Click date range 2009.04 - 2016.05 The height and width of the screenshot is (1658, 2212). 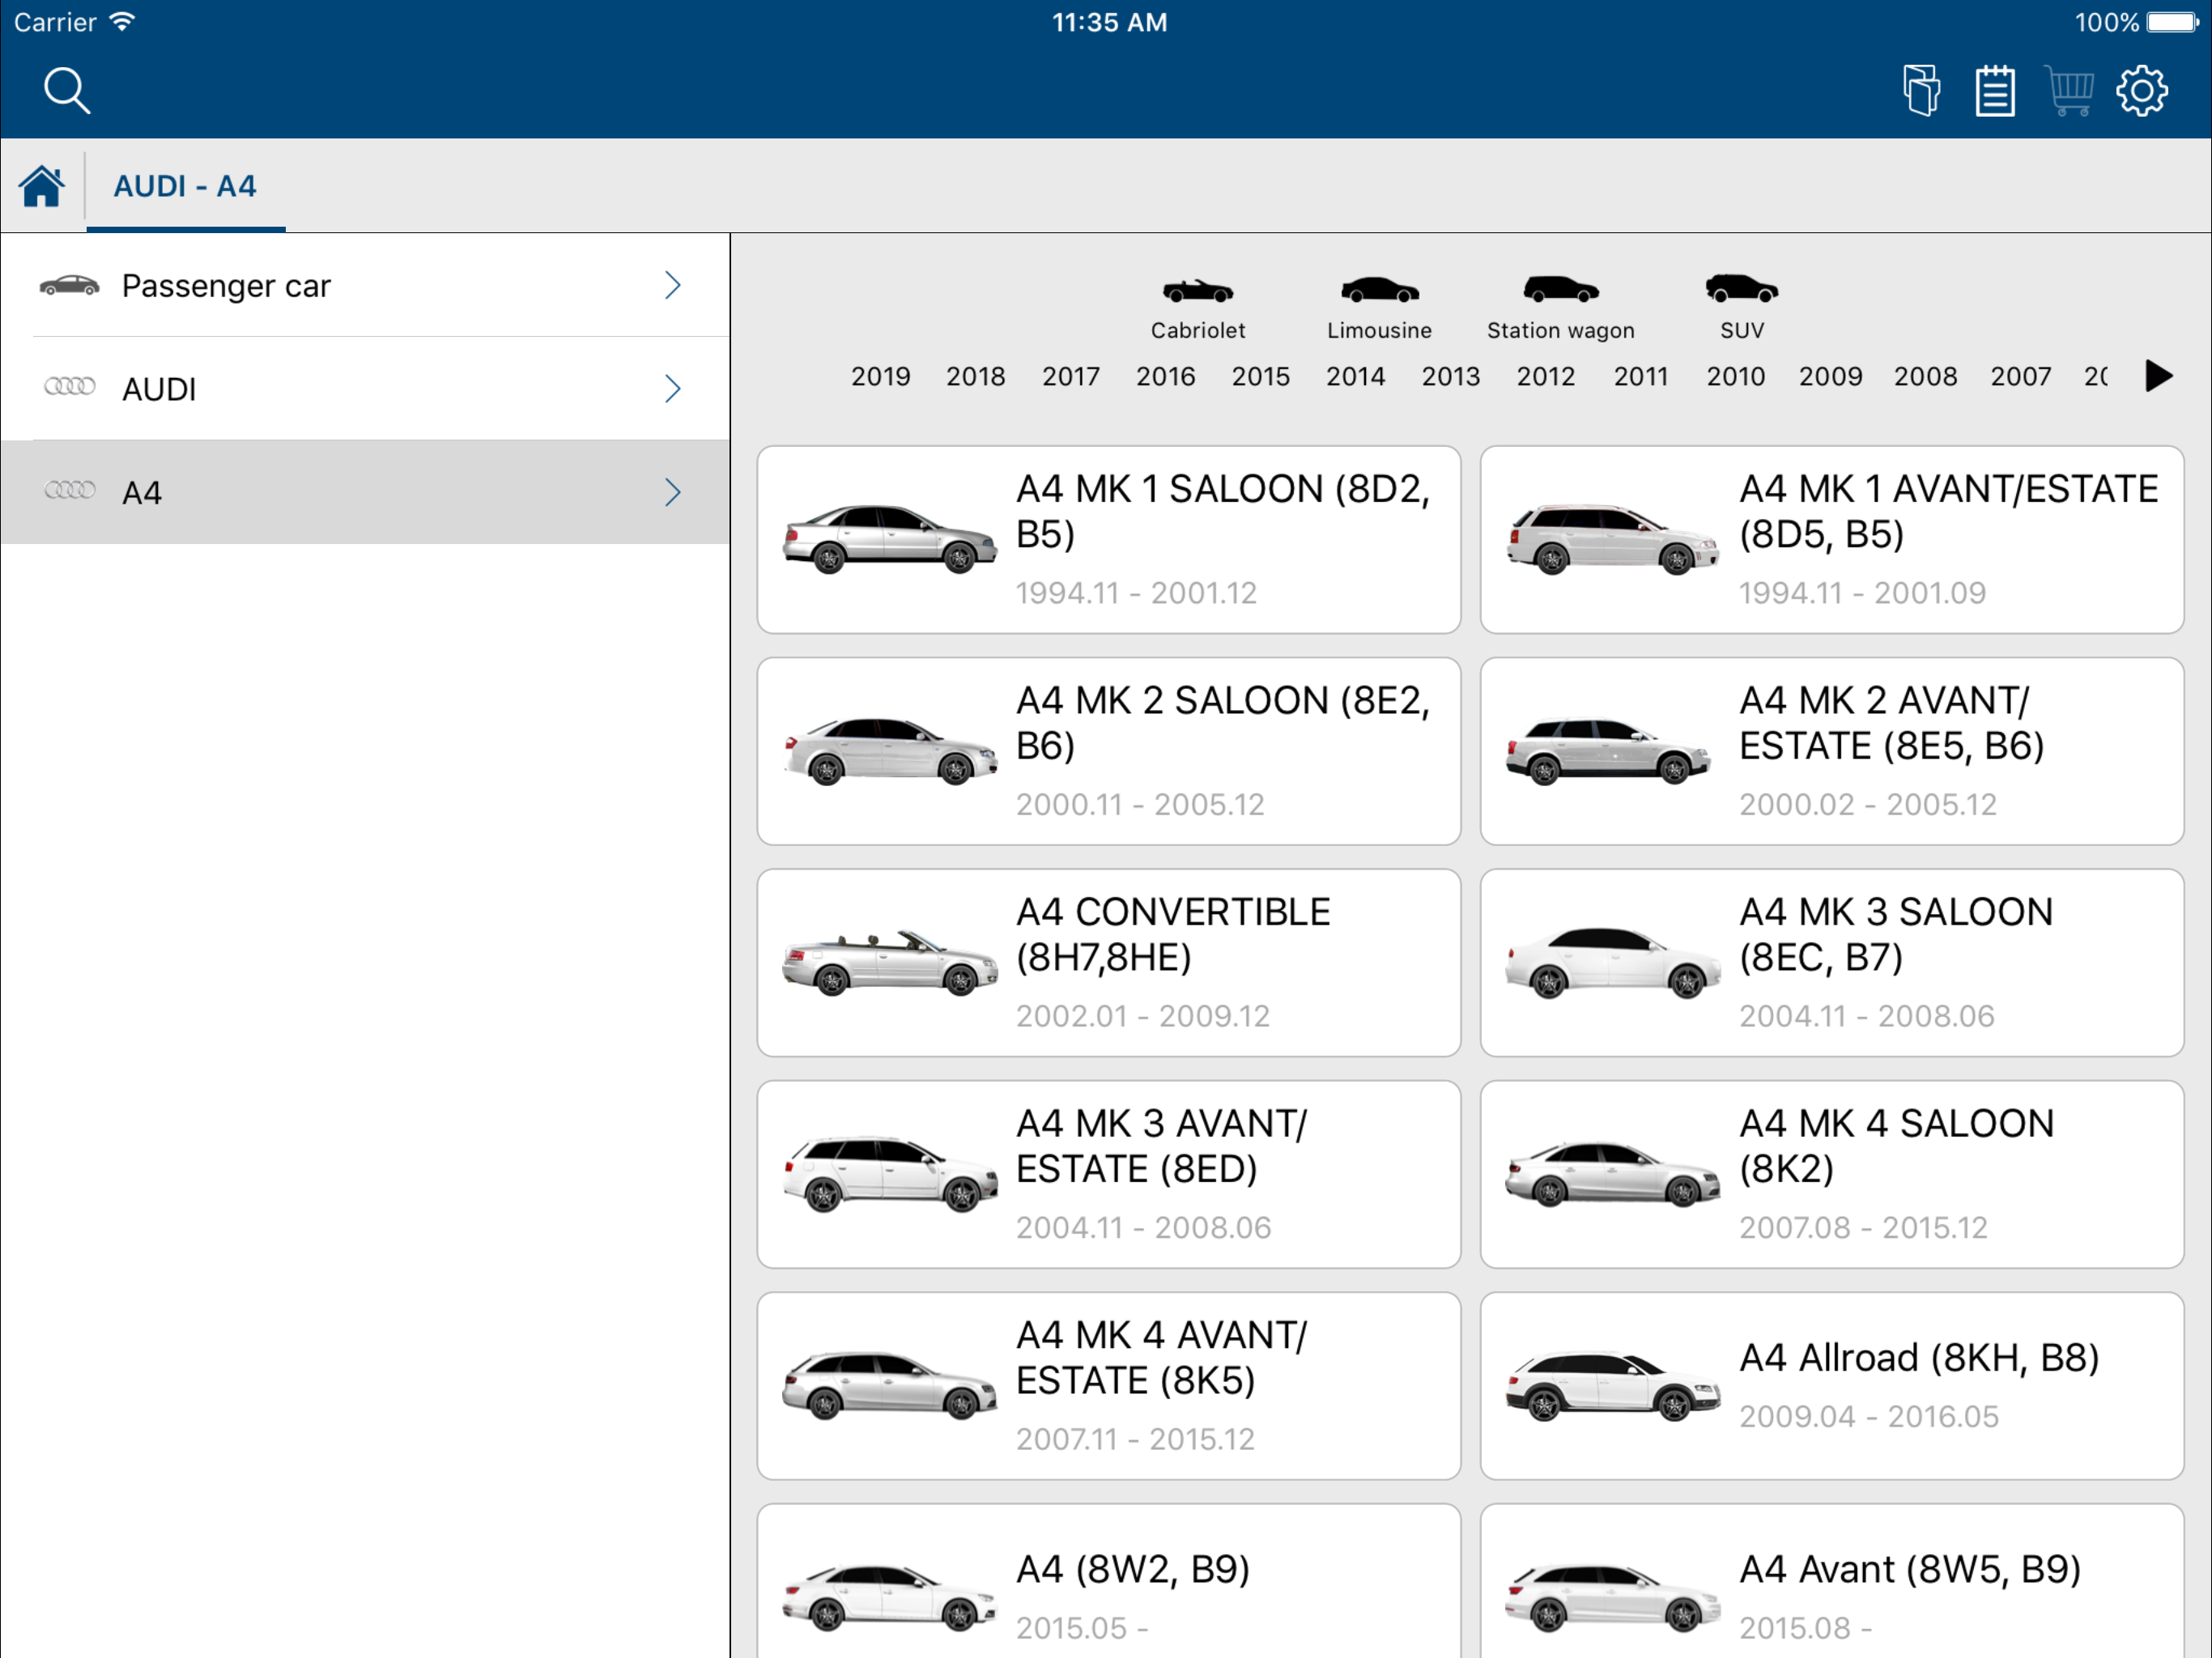click(x=1869, y=1417)
